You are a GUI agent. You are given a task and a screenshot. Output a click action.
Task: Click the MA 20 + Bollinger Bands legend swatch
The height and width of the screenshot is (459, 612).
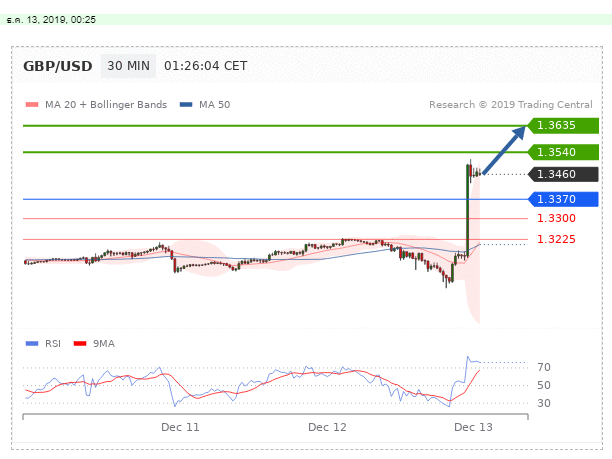(32, 105)
